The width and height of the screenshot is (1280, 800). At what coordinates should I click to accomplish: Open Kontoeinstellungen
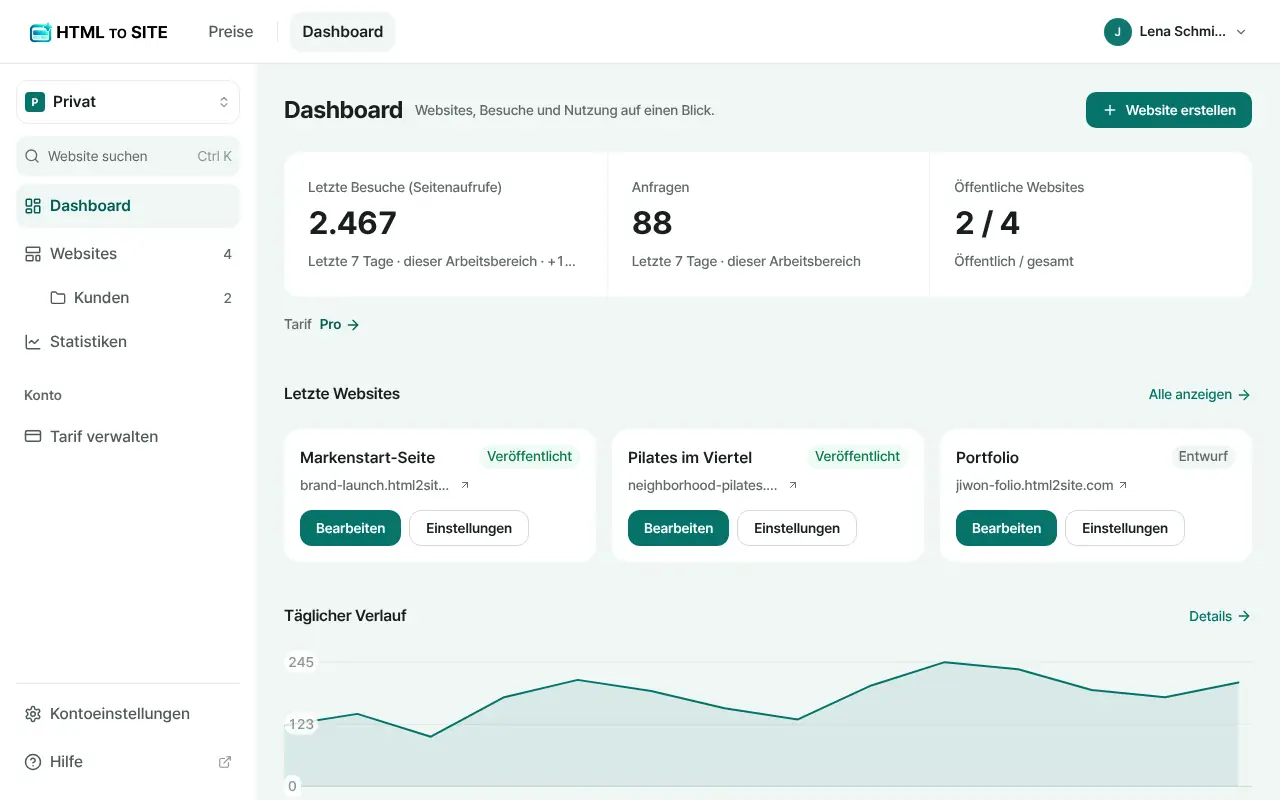[x=128, y=714]
